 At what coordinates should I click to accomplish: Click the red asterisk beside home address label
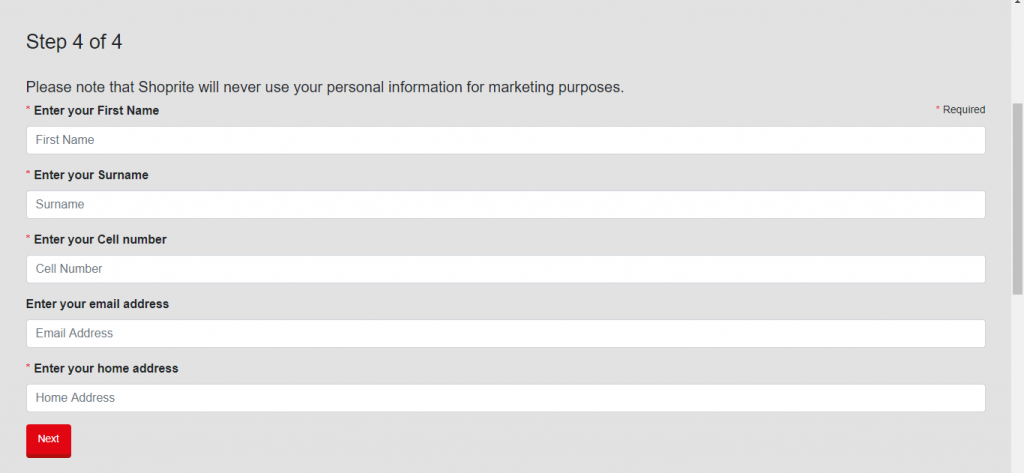coord(28,368)
